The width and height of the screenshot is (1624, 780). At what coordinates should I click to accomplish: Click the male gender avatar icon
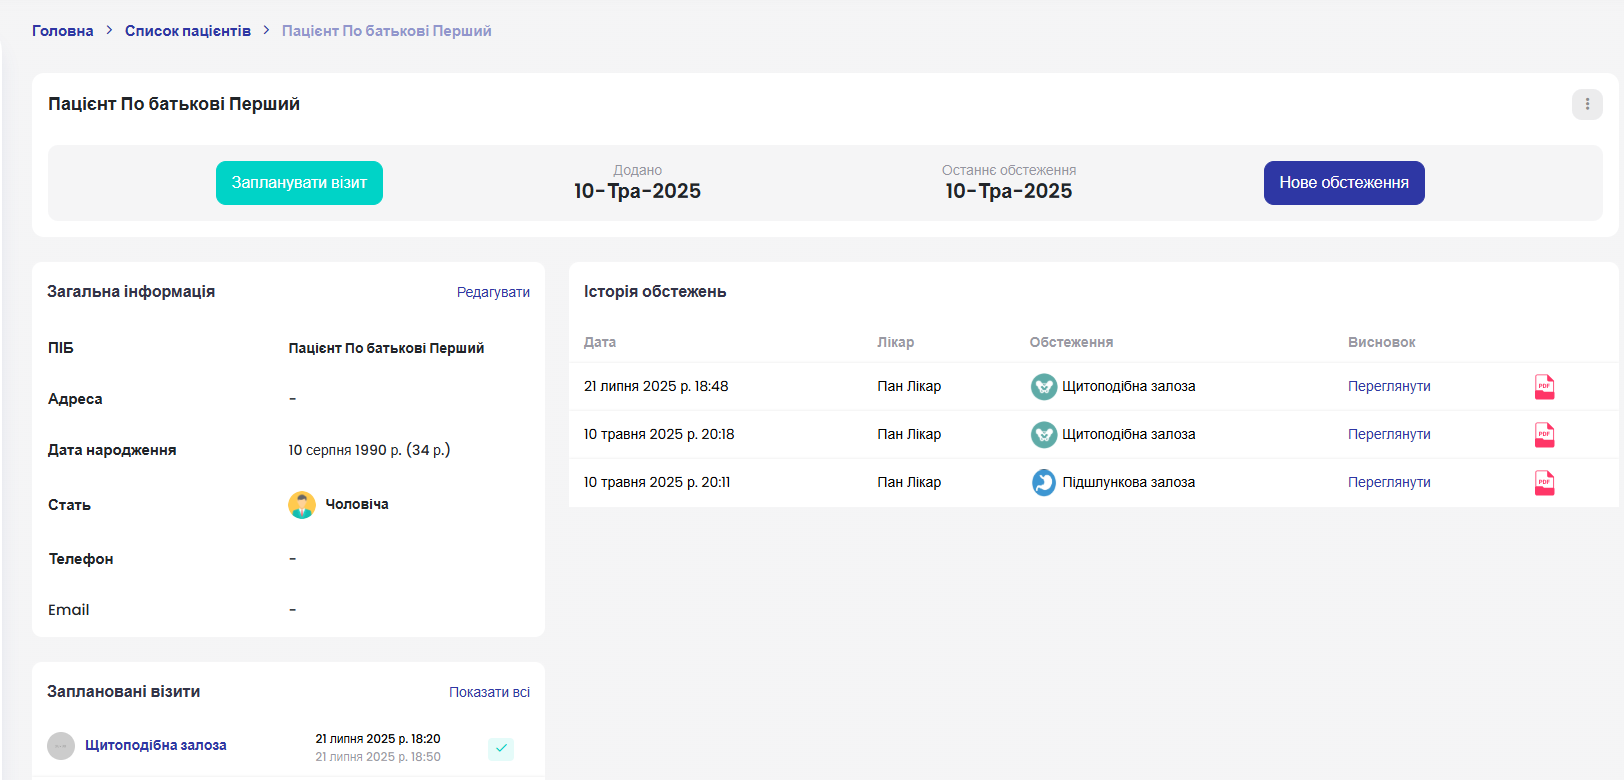pos(302,505)
